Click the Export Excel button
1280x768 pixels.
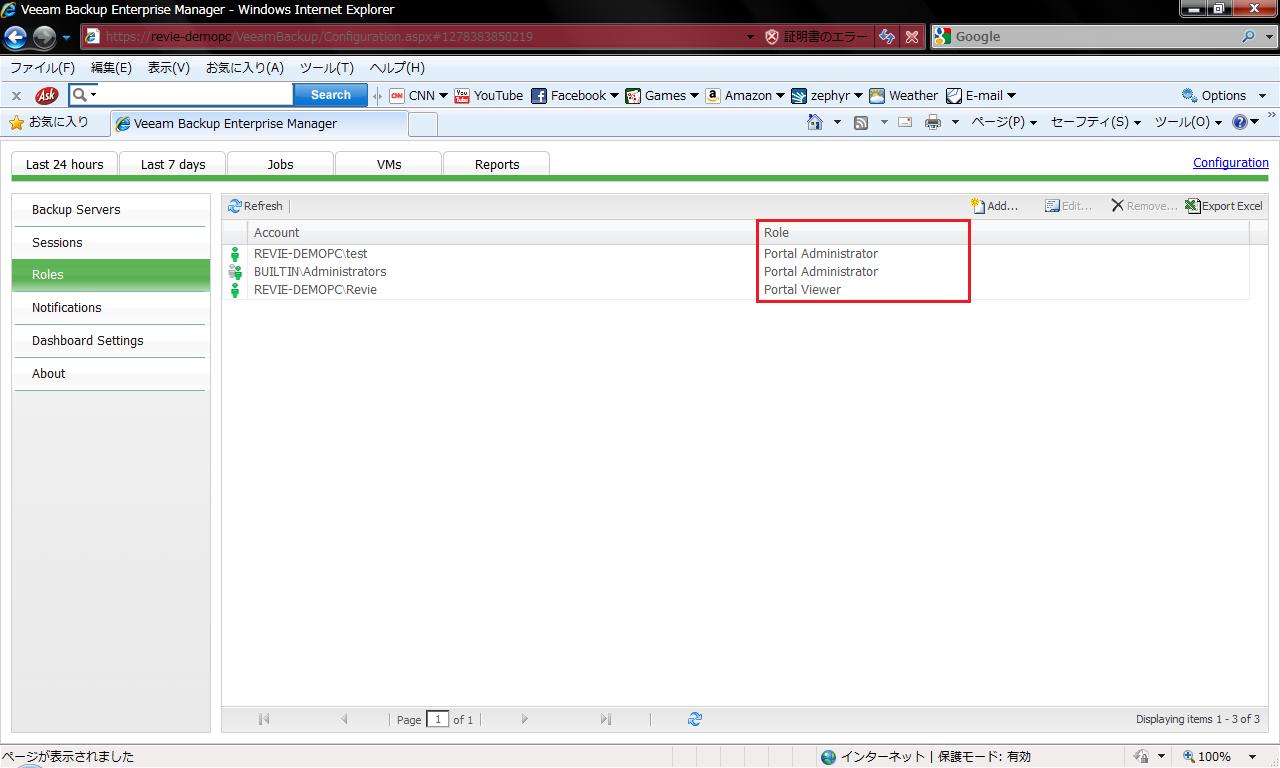point(1224,206)
